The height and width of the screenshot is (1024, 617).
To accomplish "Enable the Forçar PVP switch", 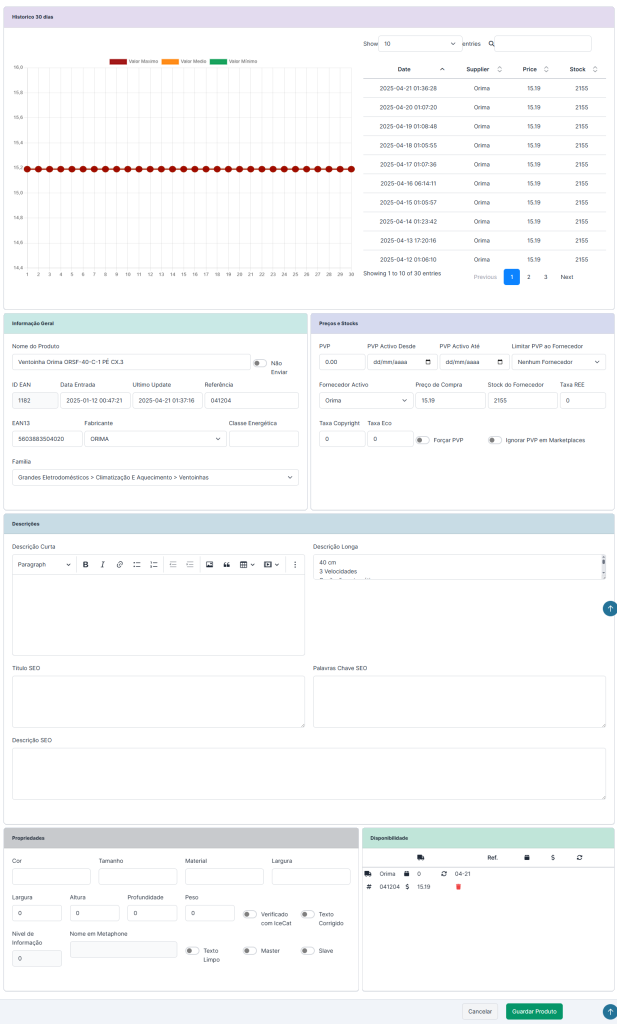I will [x=424, y=440].
